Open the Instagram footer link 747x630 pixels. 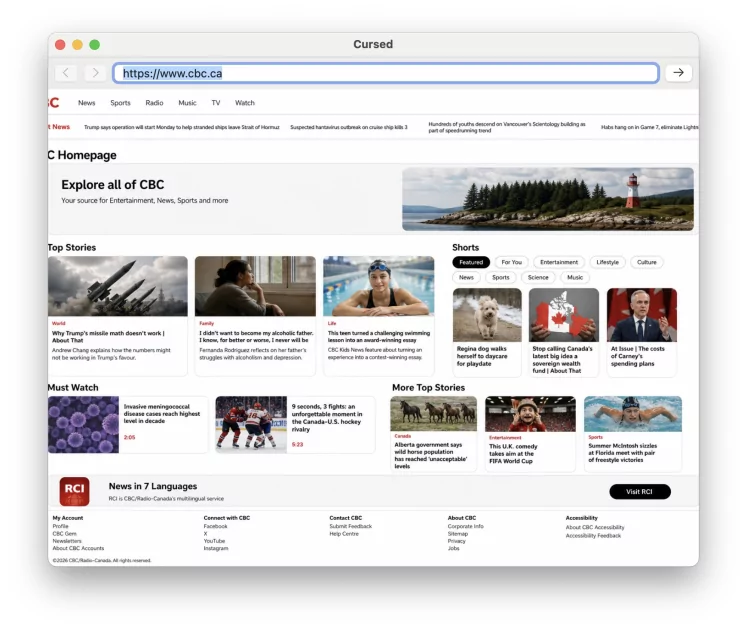point(216,549)
